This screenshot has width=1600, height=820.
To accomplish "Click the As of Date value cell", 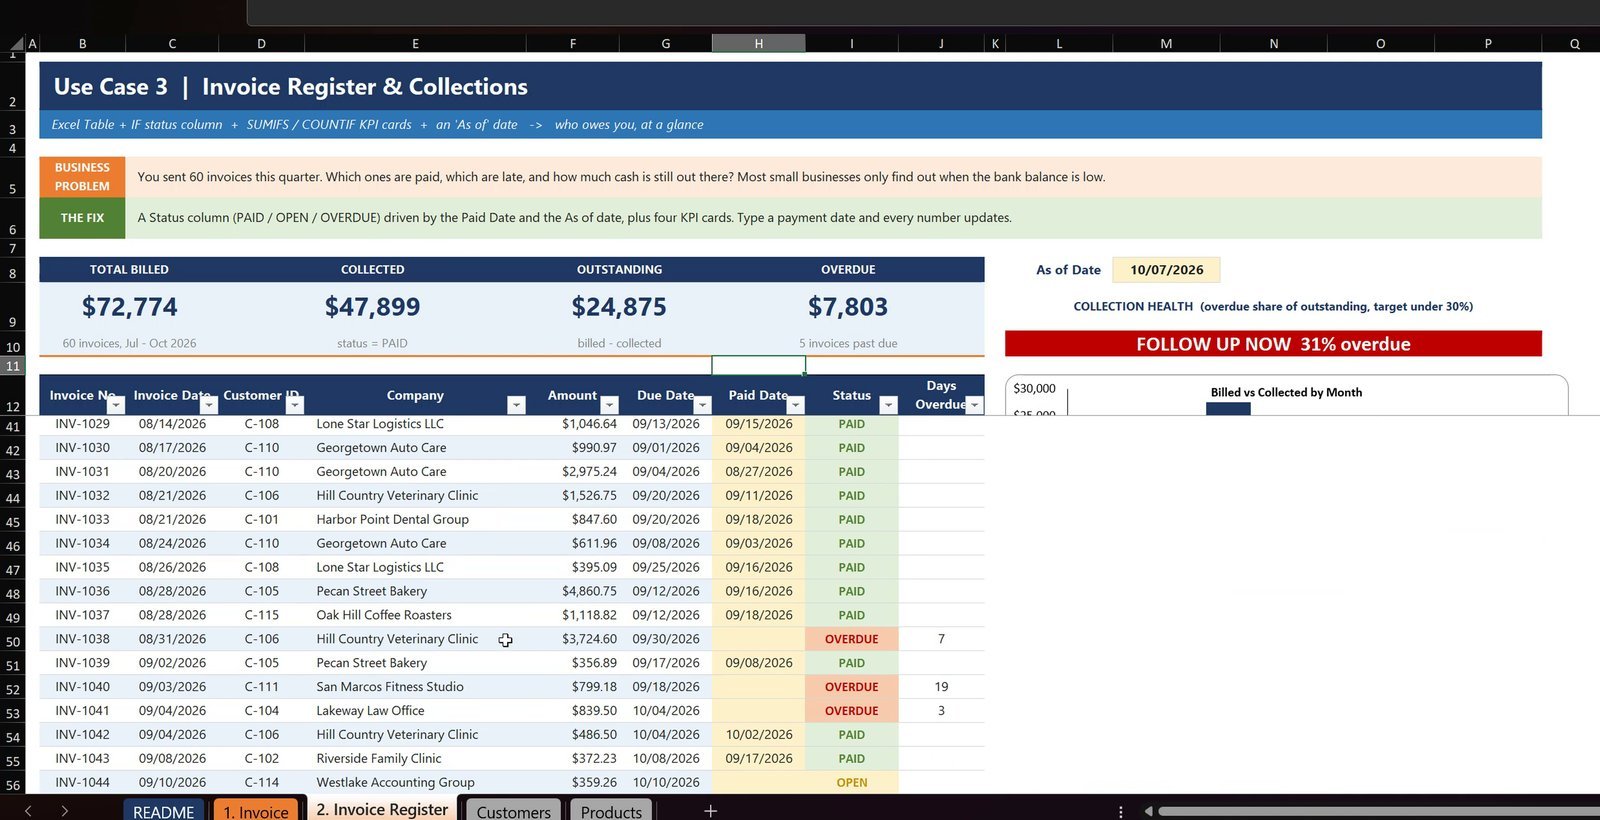I will (1166, 270).
